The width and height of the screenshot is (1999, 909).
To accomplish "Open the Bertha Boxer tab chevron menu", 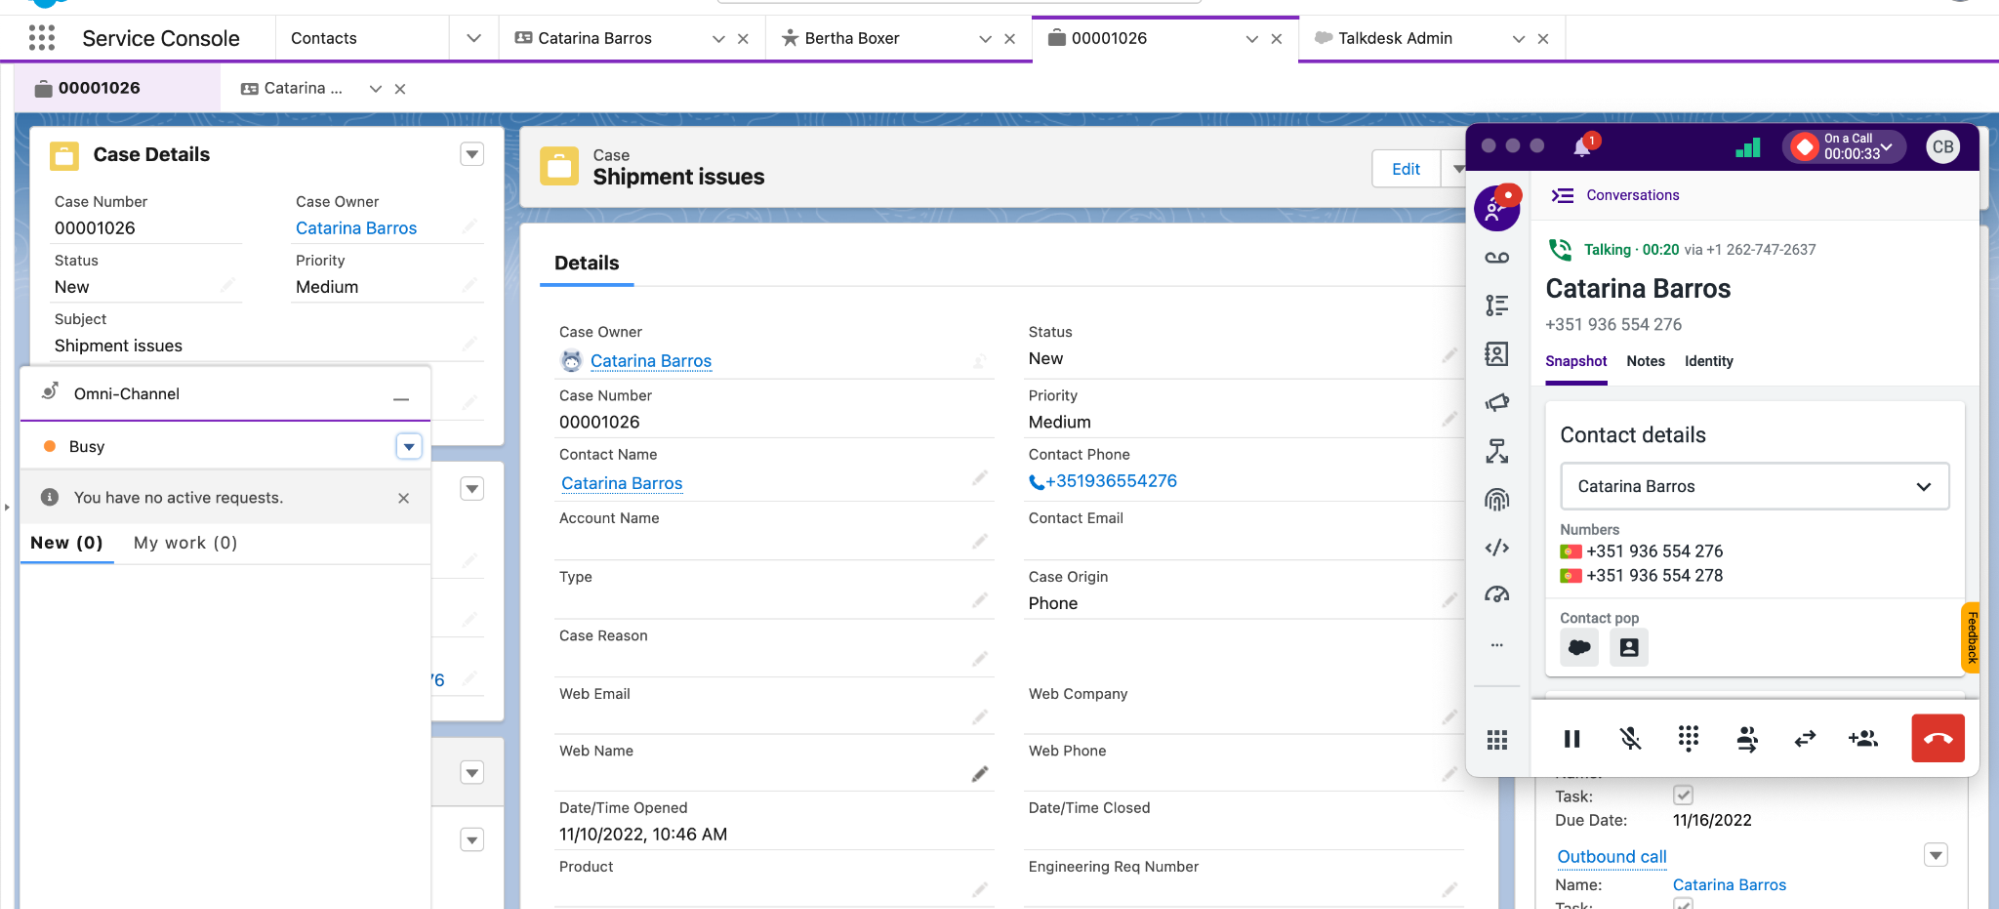I will (x=985, y=39).
